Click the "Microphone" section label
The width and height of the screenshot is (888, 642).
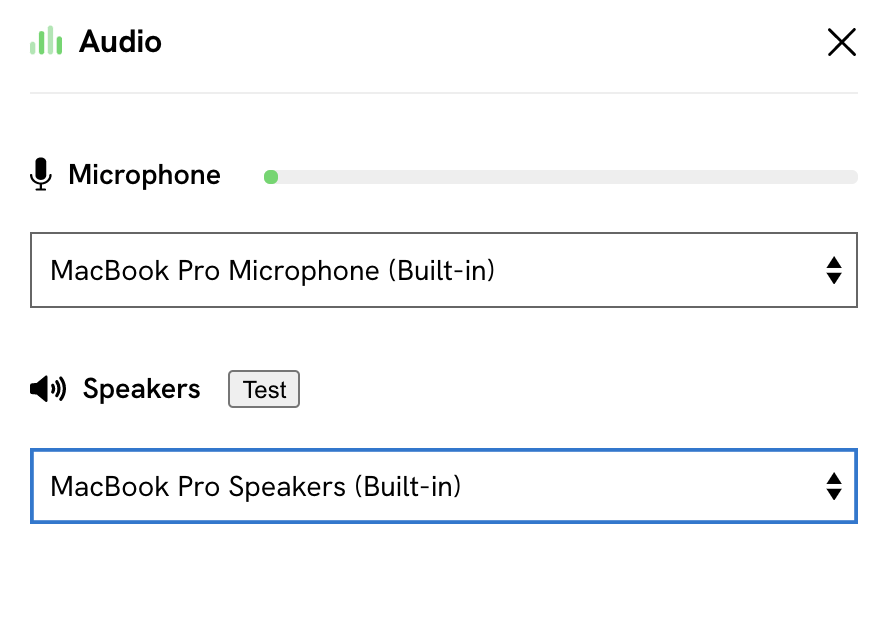(144, 175)
